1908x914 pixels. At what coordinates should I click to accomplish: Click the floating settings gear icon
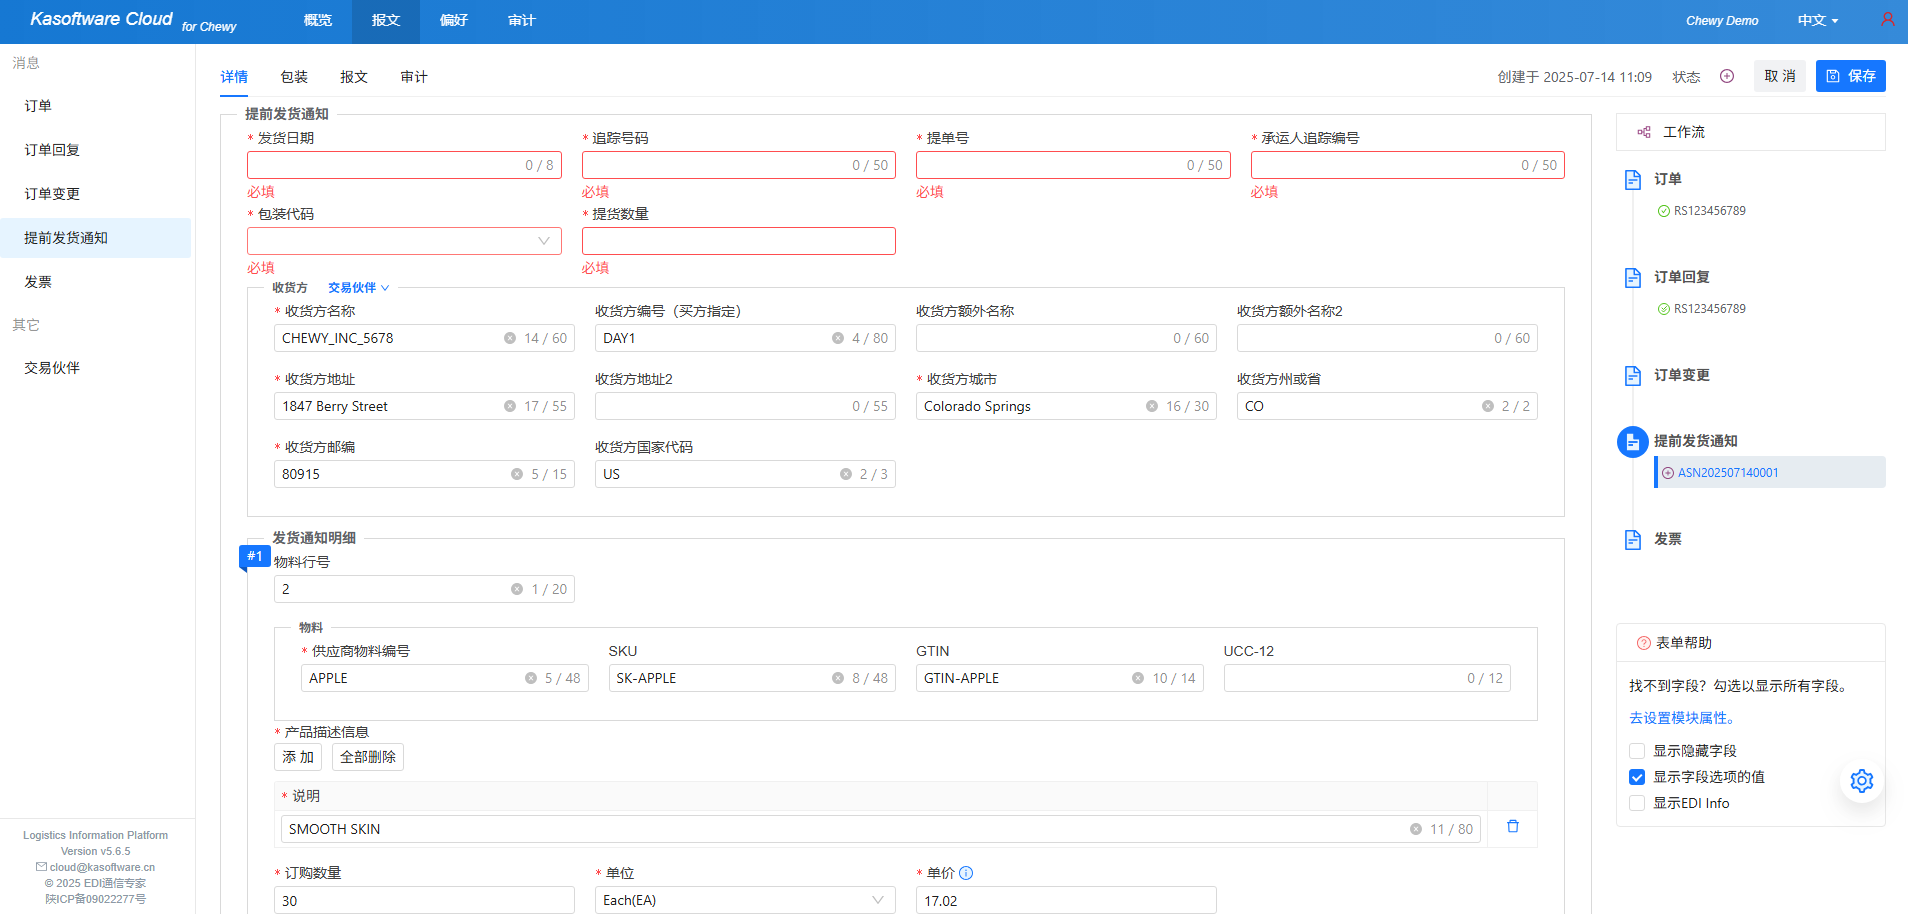click(x=1861, y=781)
